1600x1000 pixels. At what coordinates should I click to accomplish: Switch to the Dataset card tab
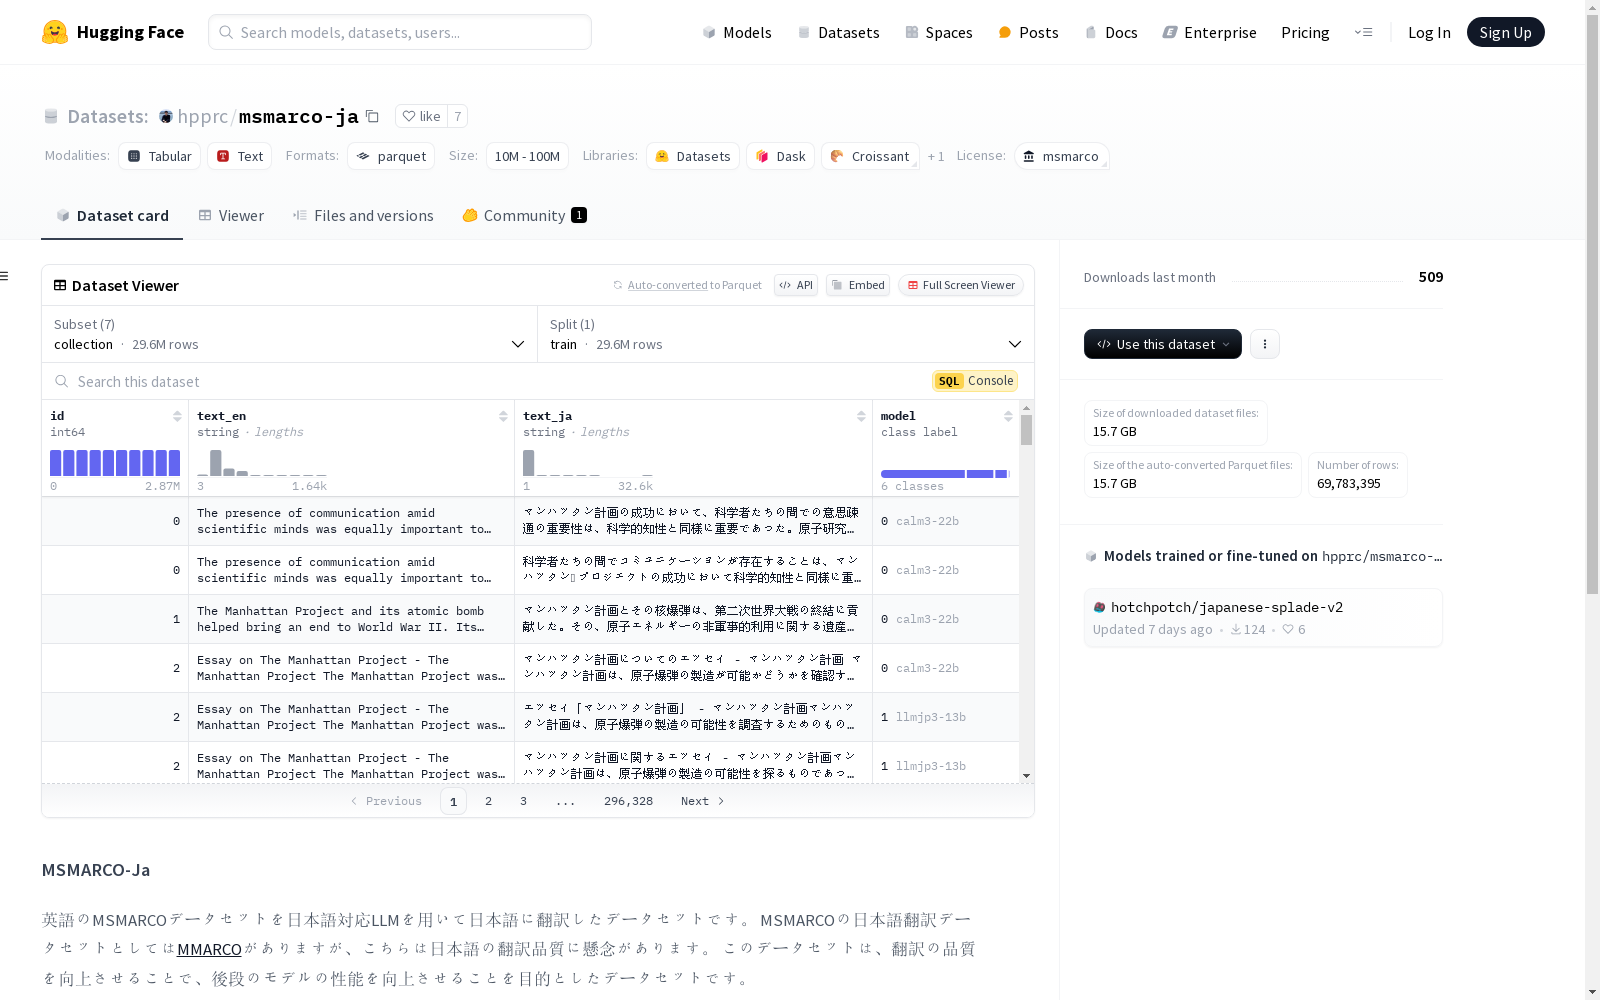pyautogui.click(x=112, y=216)
